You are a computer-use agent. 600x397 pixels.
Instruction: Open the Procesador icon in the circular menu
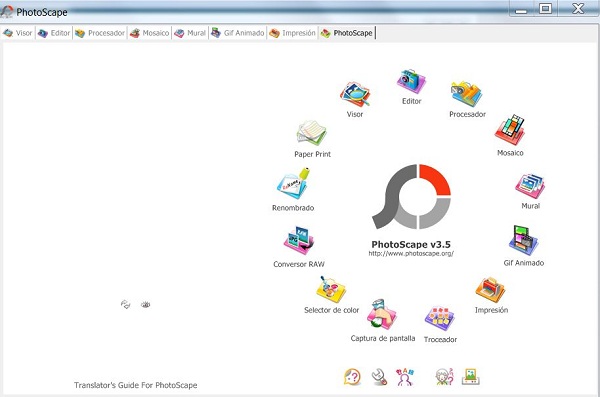point(466,94)
